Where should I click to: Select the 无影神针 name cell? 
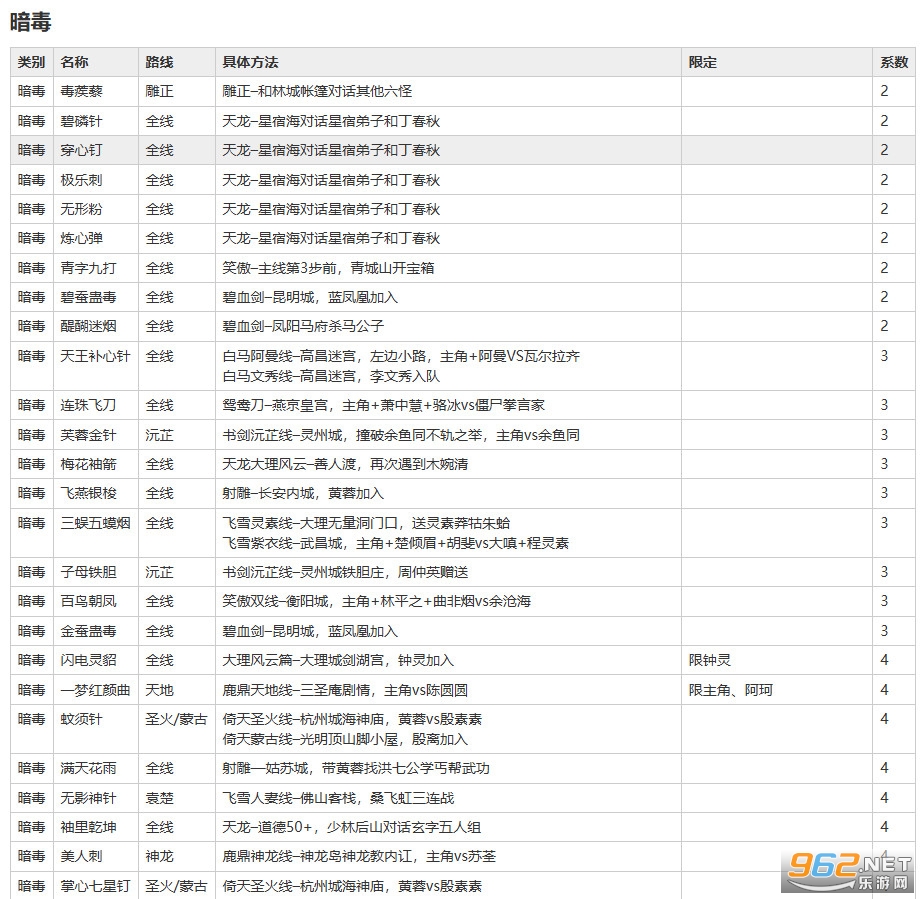tap(96, 798)
